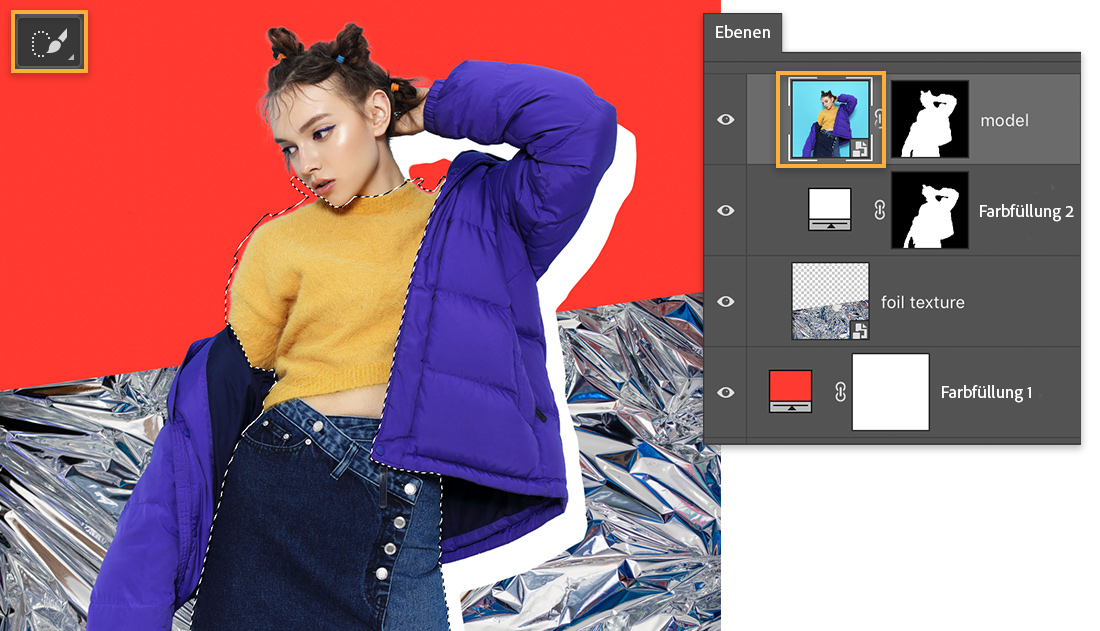The width and height of the screenshot is (1100, 631).
Task: Click the model layer name
Action: pos(1005,121)
